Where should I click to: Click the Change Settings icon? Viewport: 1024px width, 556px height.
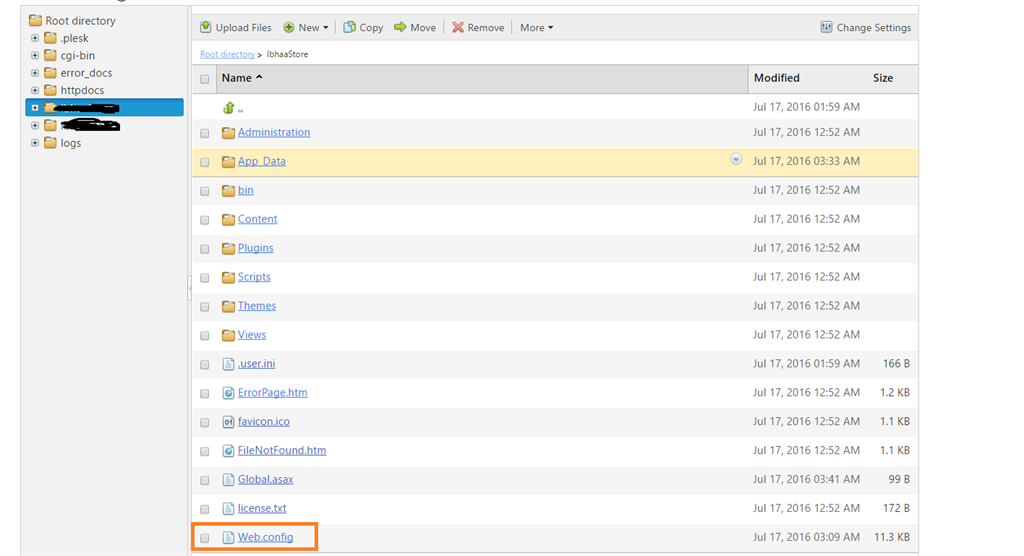[x=826, y=27]
